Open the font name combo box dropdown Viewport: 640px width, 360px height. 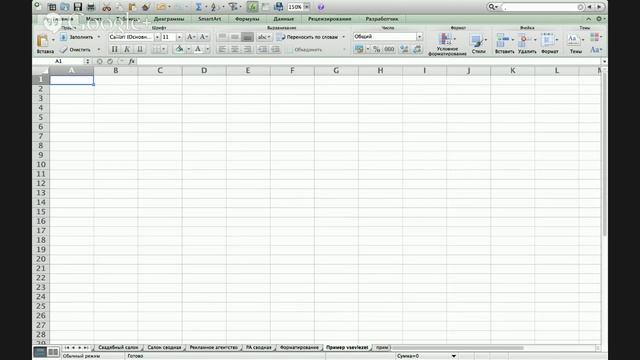[x=157, y=37]
